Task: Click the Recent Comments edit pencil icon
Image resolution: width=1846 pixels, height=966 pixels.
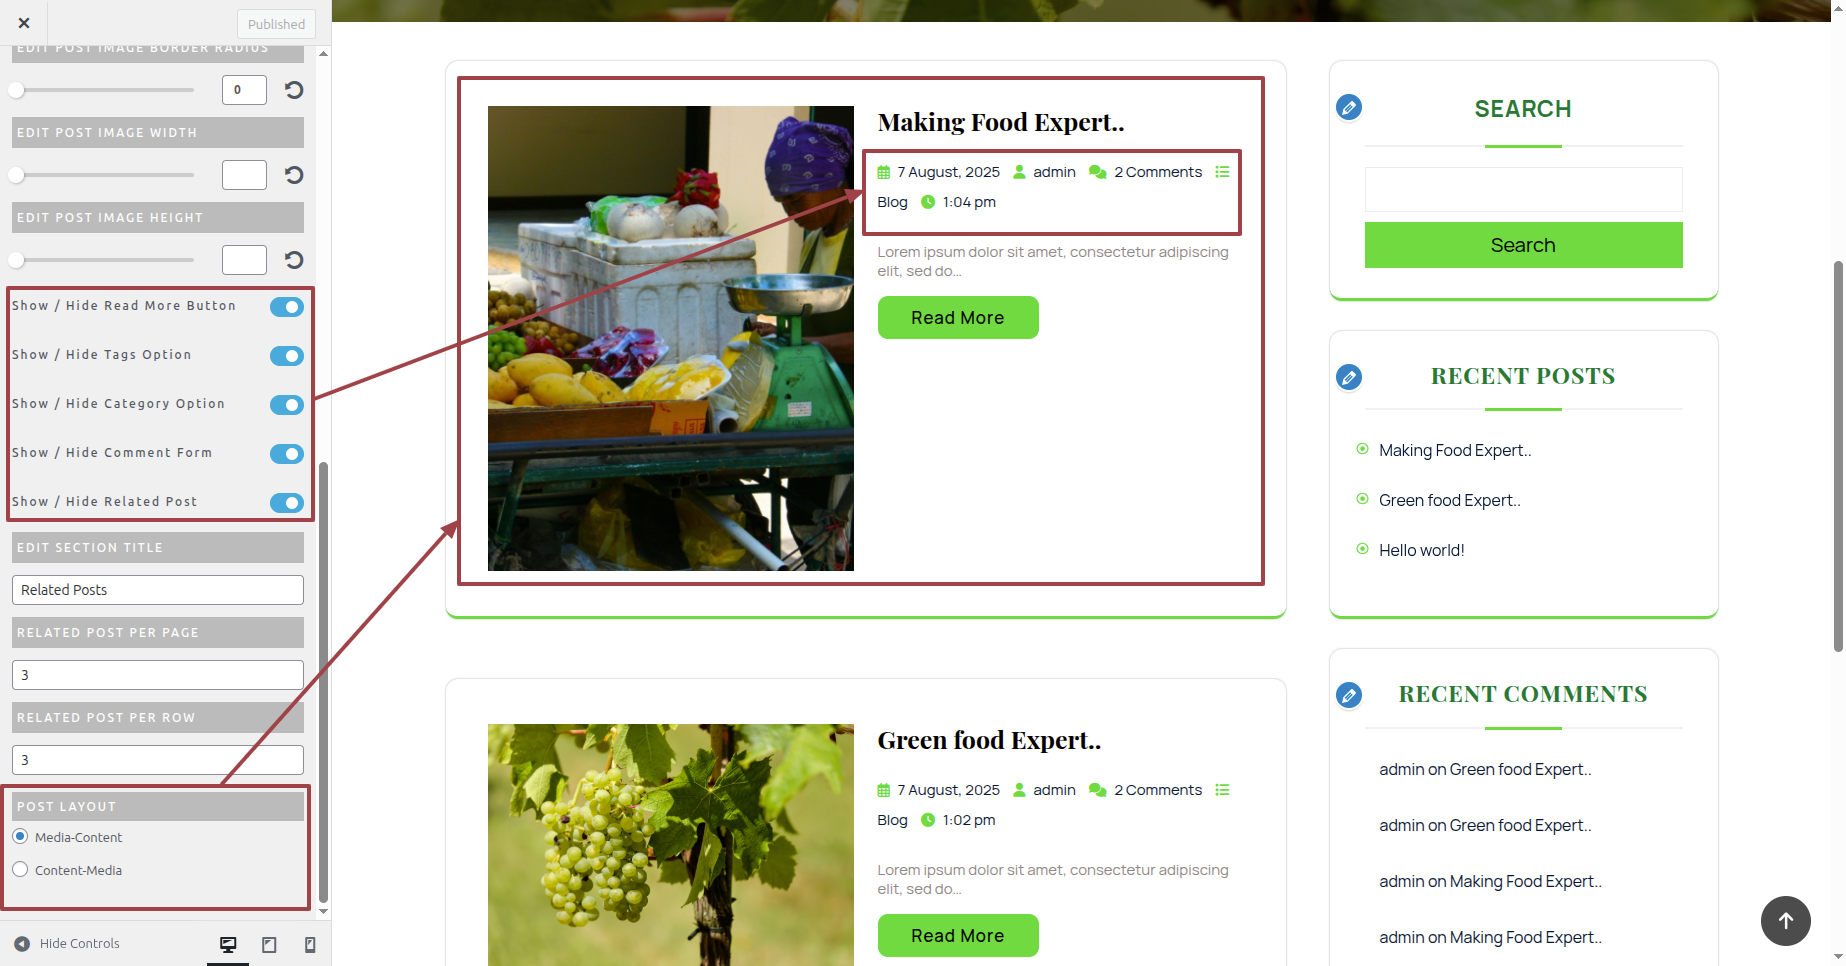Action: point(1349,695)
